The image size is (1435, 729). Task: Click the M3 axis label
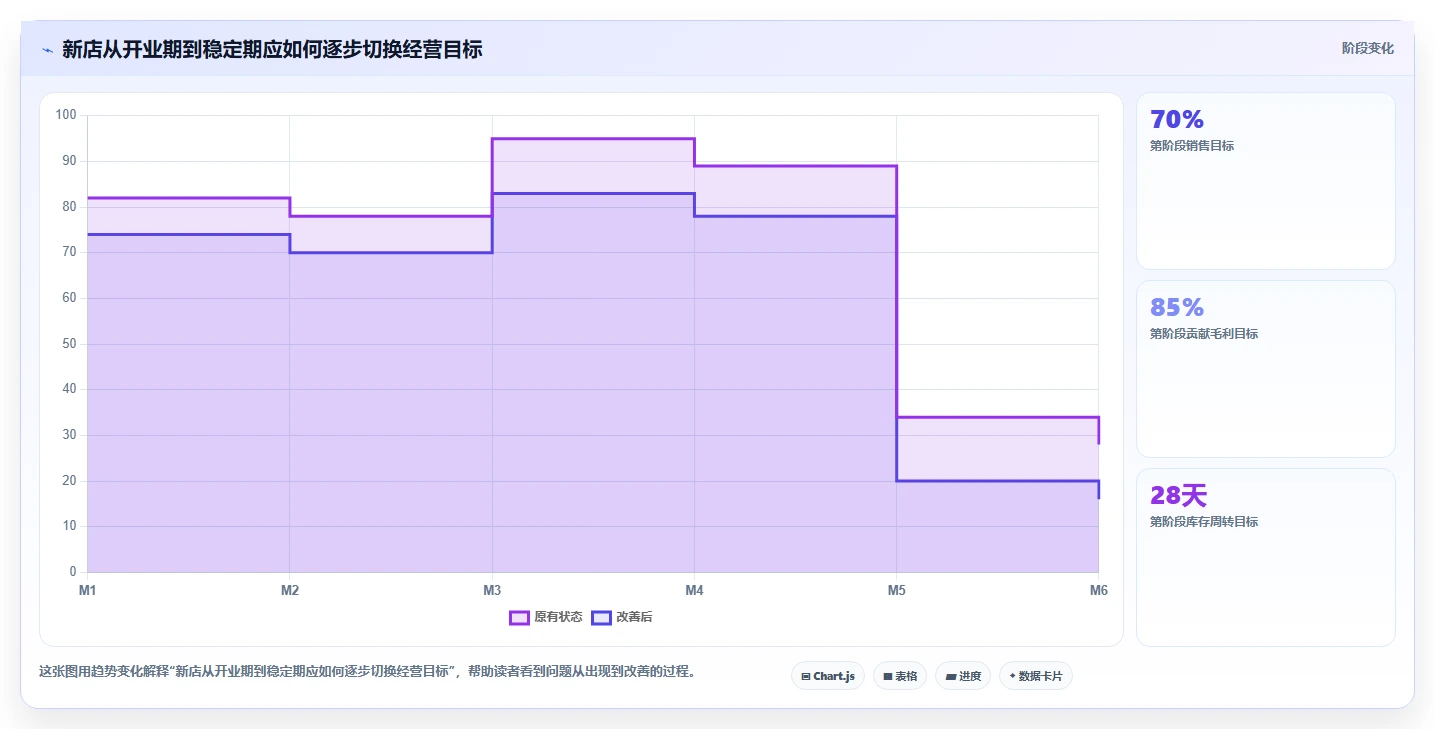pyautogui.click(x=492, y=591)
